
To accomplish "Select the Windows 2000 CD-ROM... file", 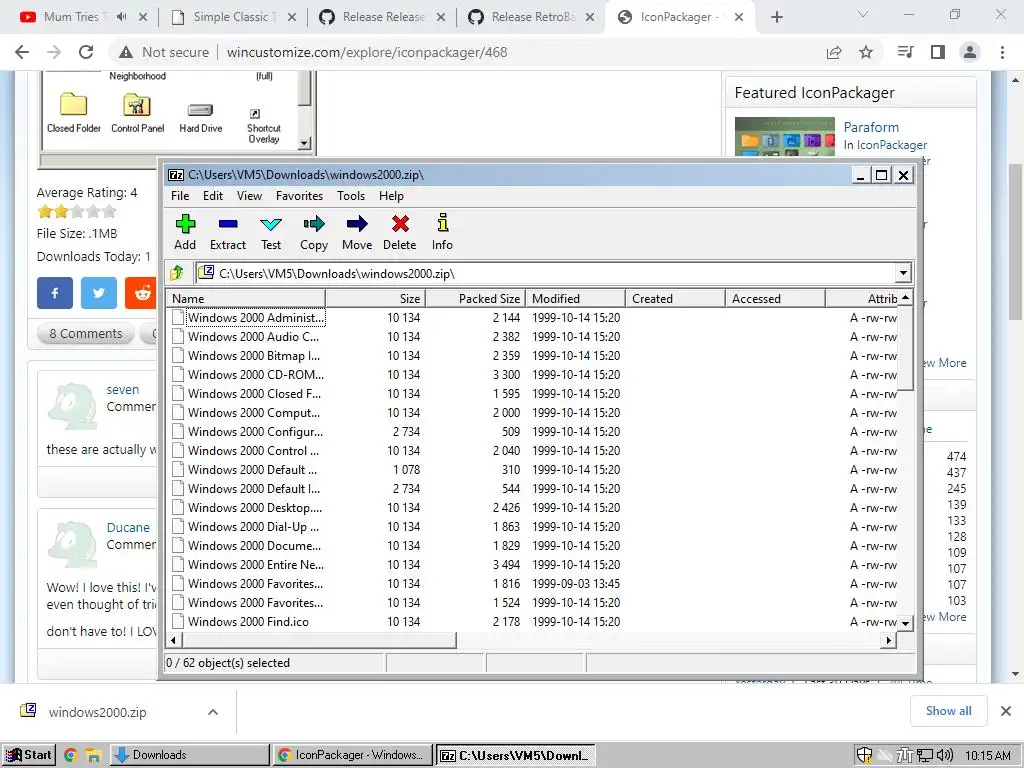I will coord(255,375).
